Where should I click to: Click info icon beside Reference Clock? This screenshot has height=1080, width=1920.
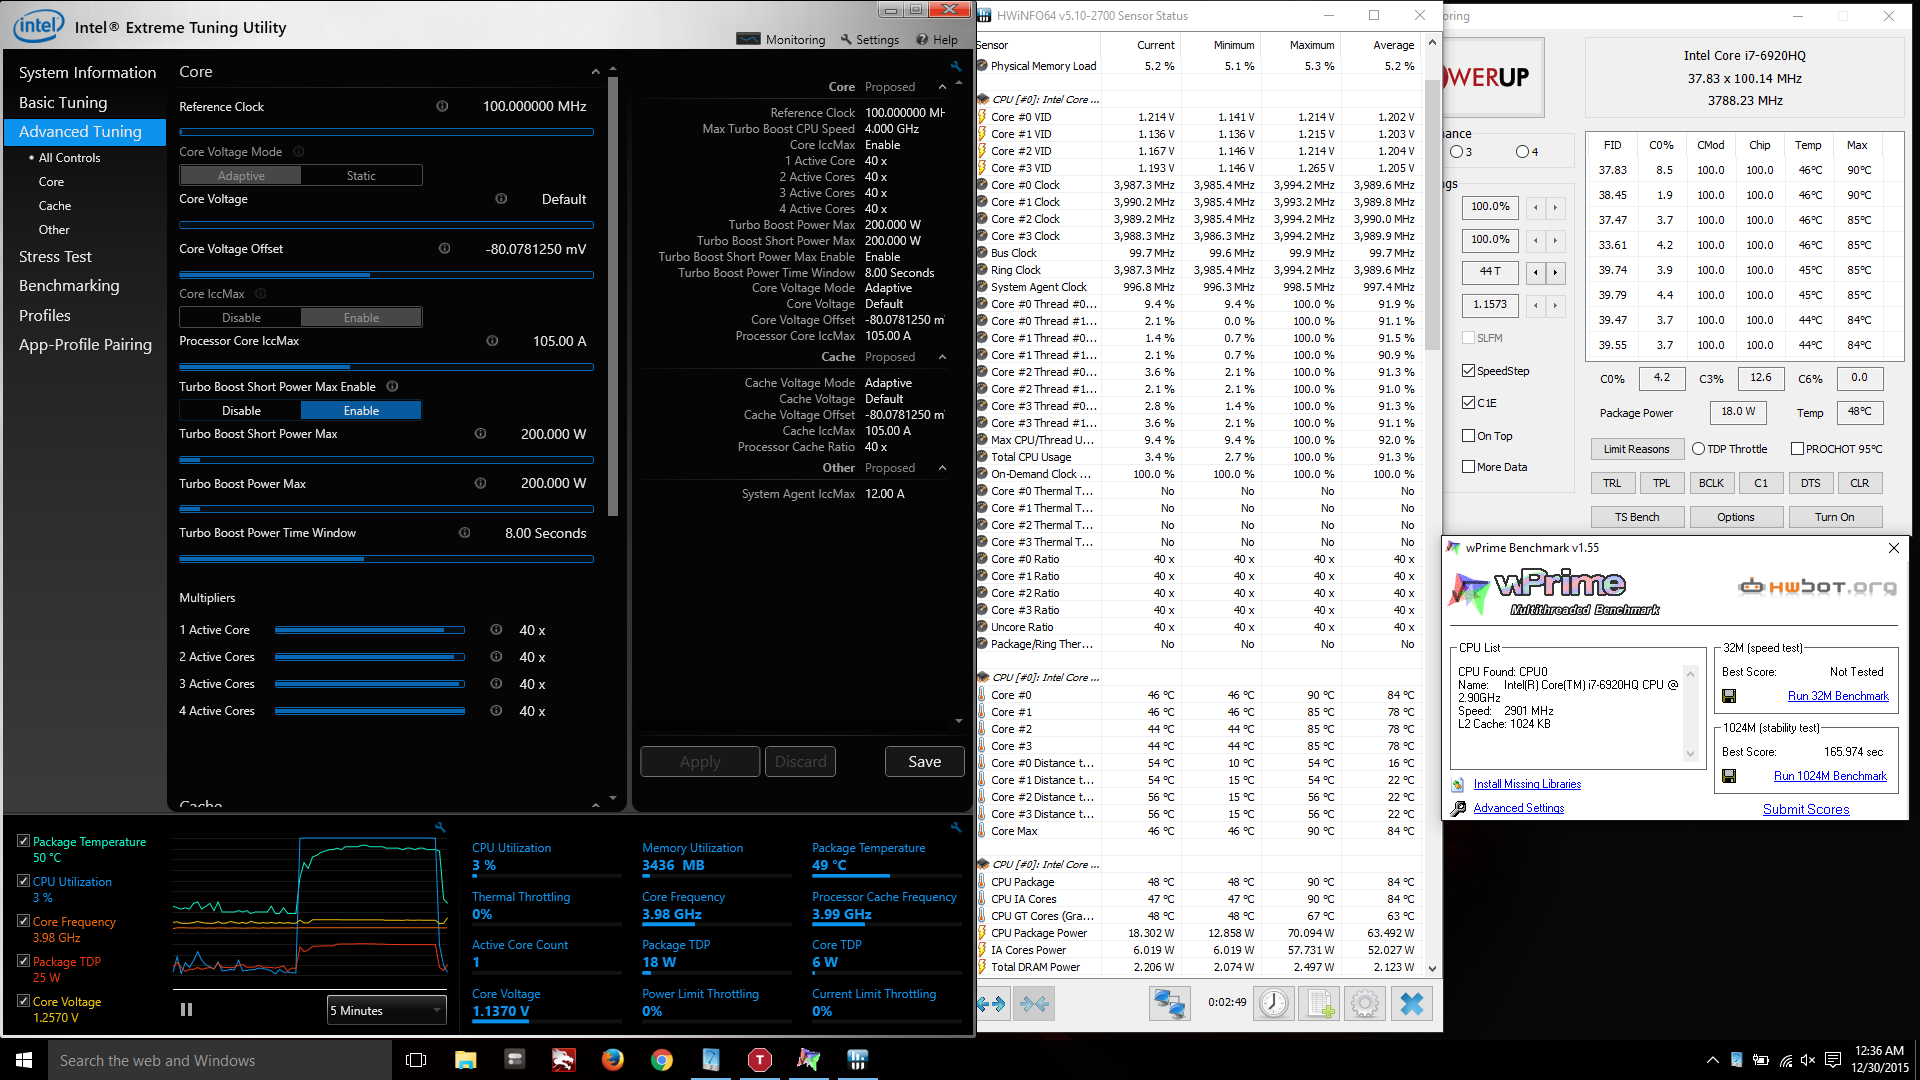[442, 106]
